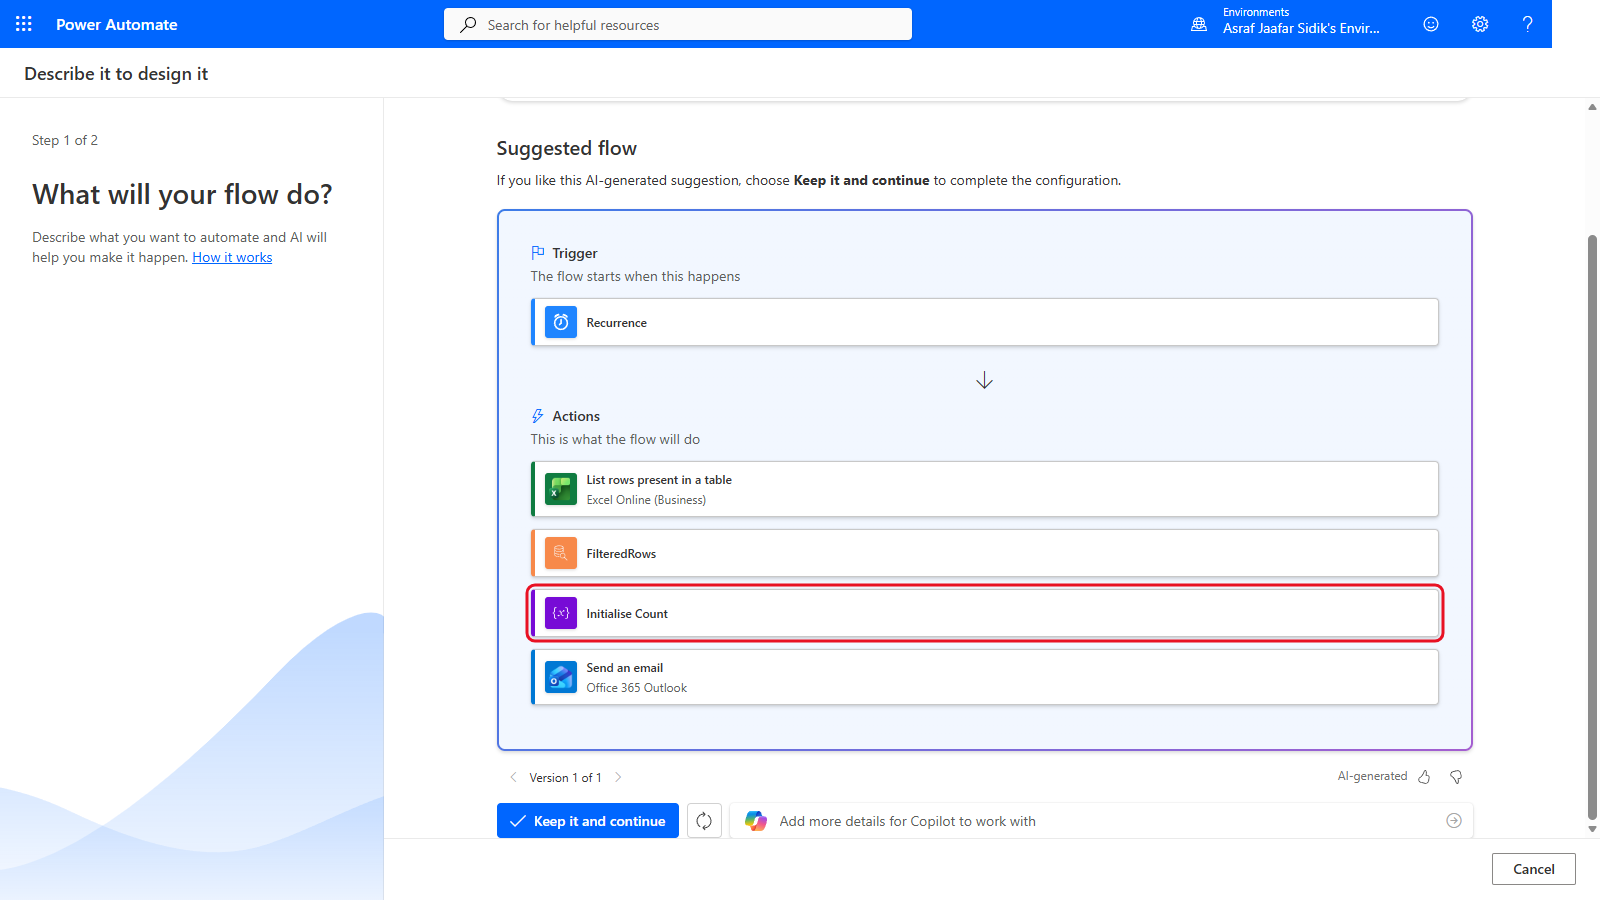1600x900 pixels.
Task: Click What will your flow do heading
Action: [182, 194]
